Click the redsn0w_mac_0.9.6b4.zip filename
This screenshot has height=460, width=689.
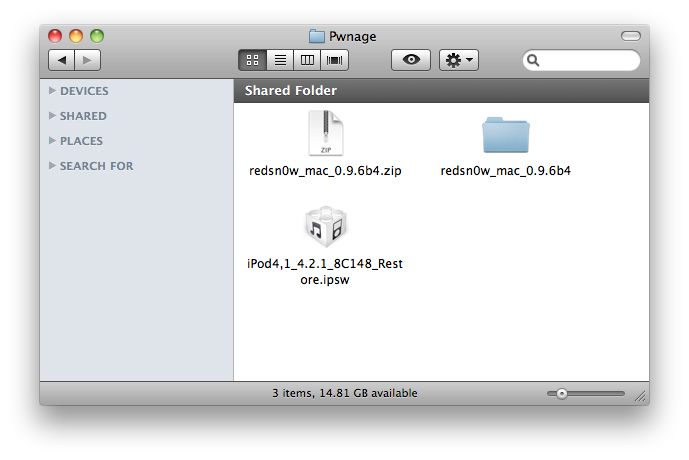click(325, 170)
